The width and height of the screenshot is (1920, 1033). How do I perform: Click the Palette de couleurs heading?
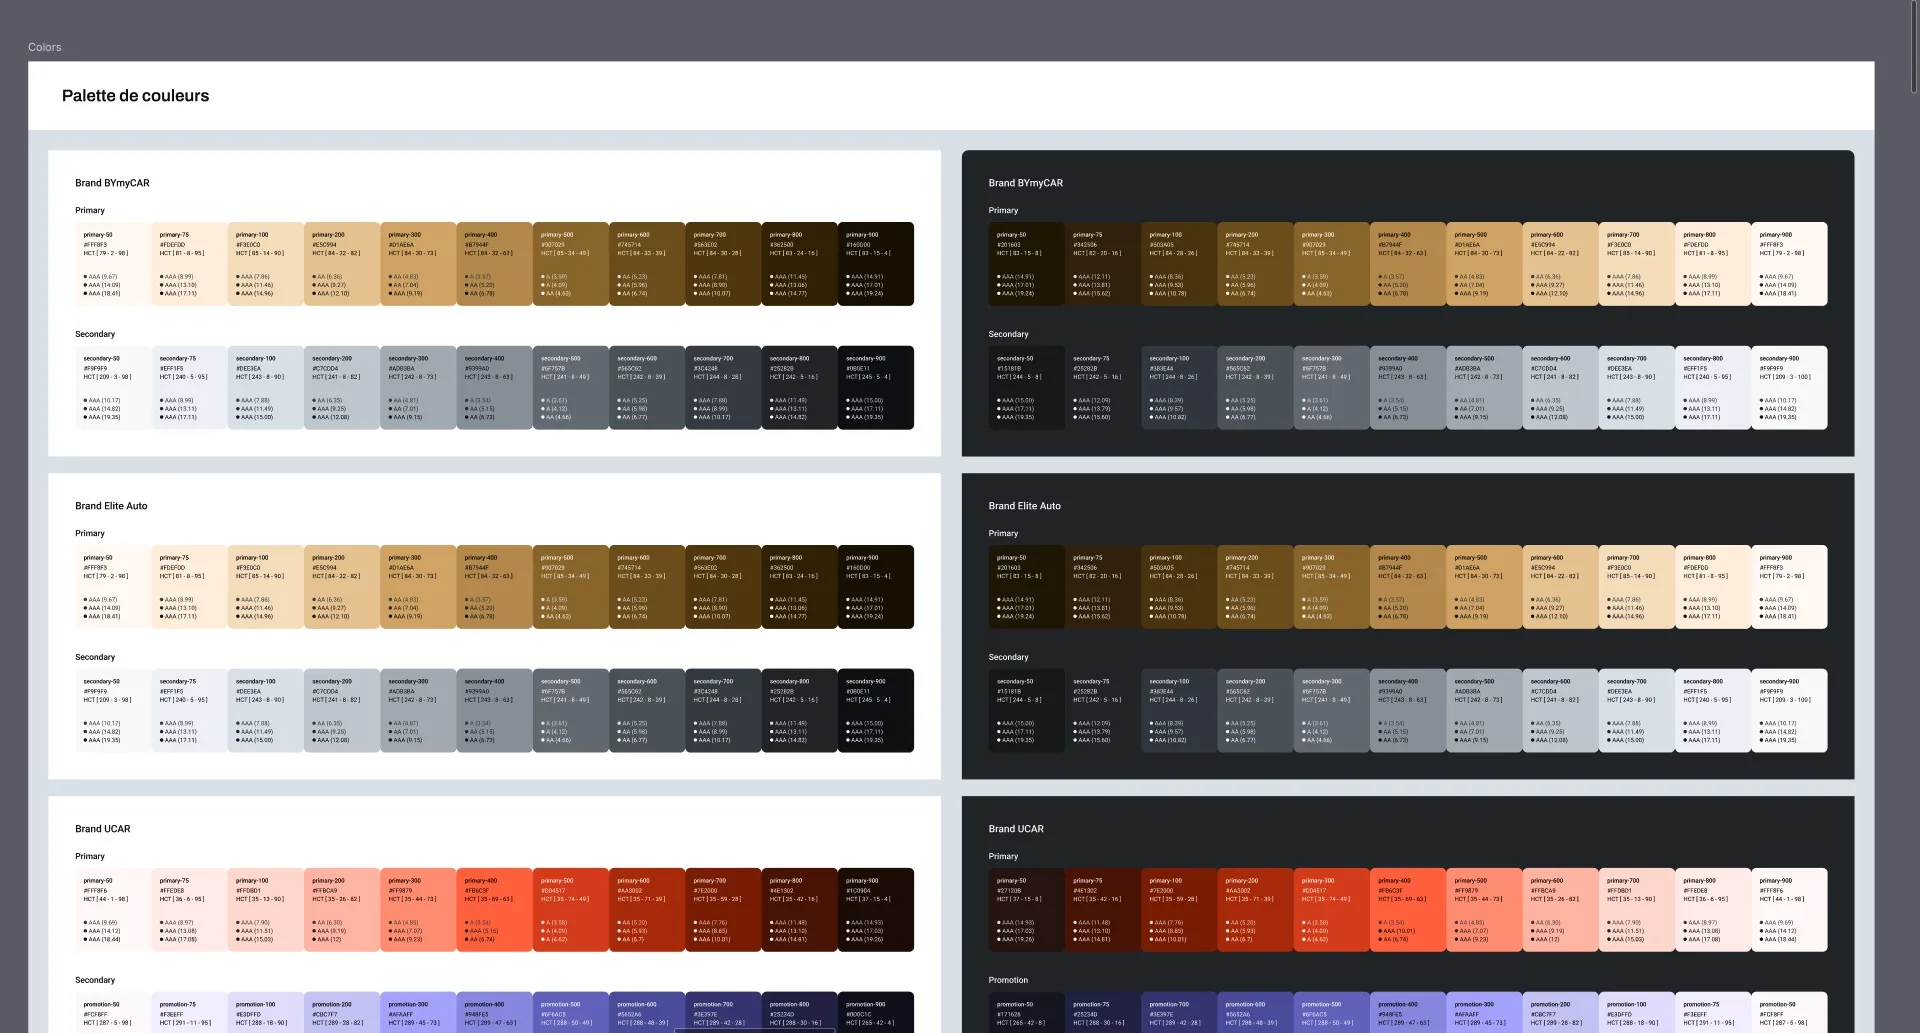click(135, 96)
